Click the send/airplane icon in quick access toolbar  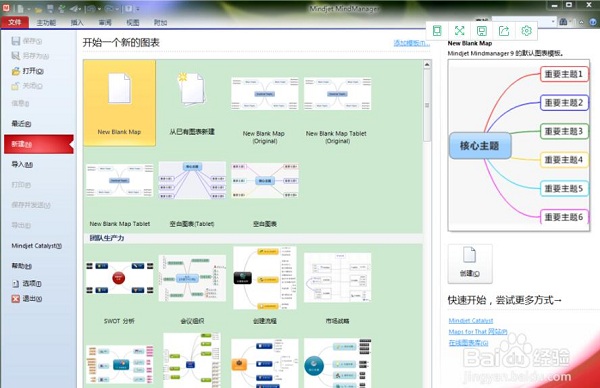(x=75, y=8)
